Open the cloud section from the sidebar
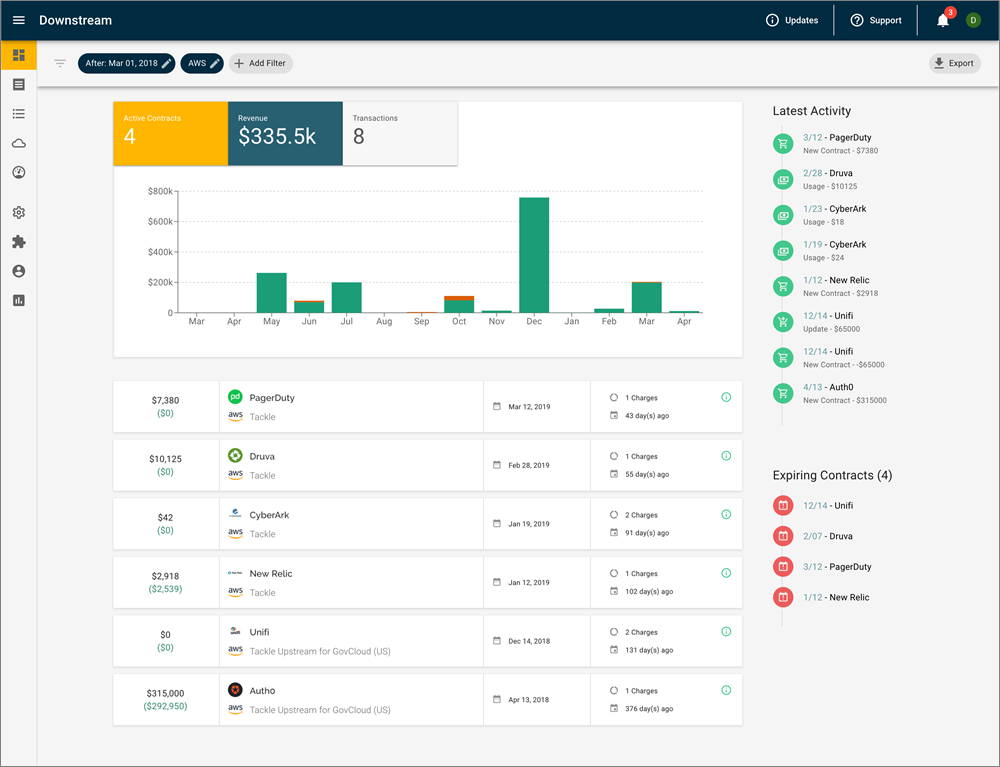The width and height of the screenshot is (1000, 767). 18,143
